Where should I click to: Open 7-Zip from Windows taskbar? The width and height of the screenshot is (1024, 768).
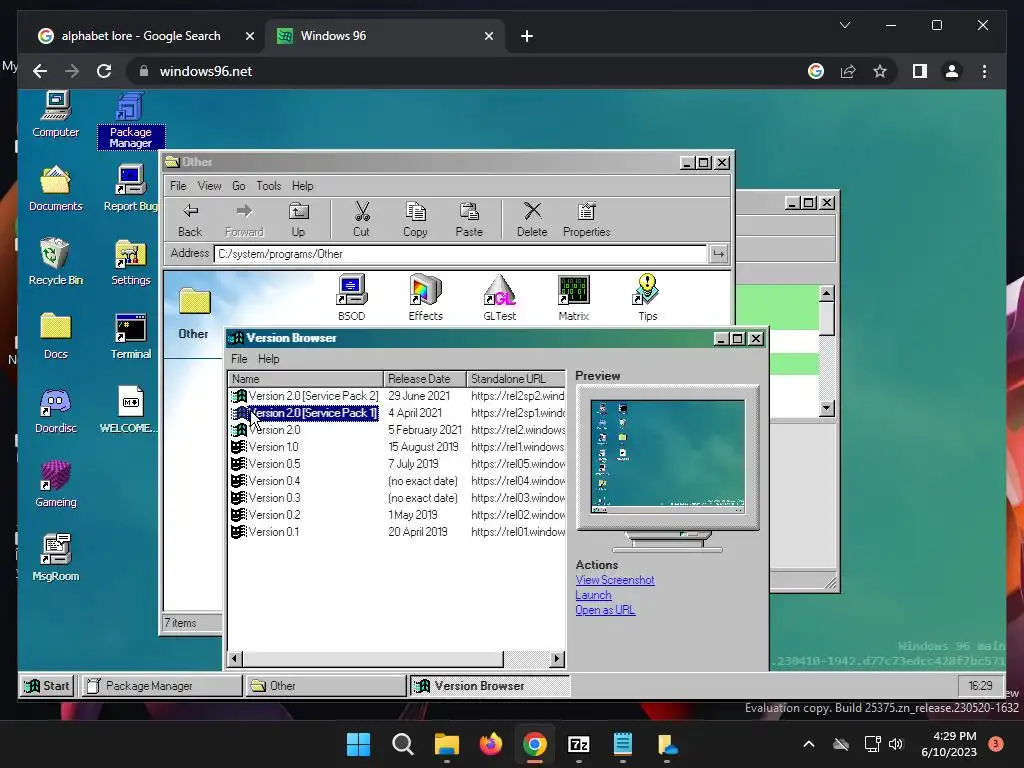[x=579, y=744]
